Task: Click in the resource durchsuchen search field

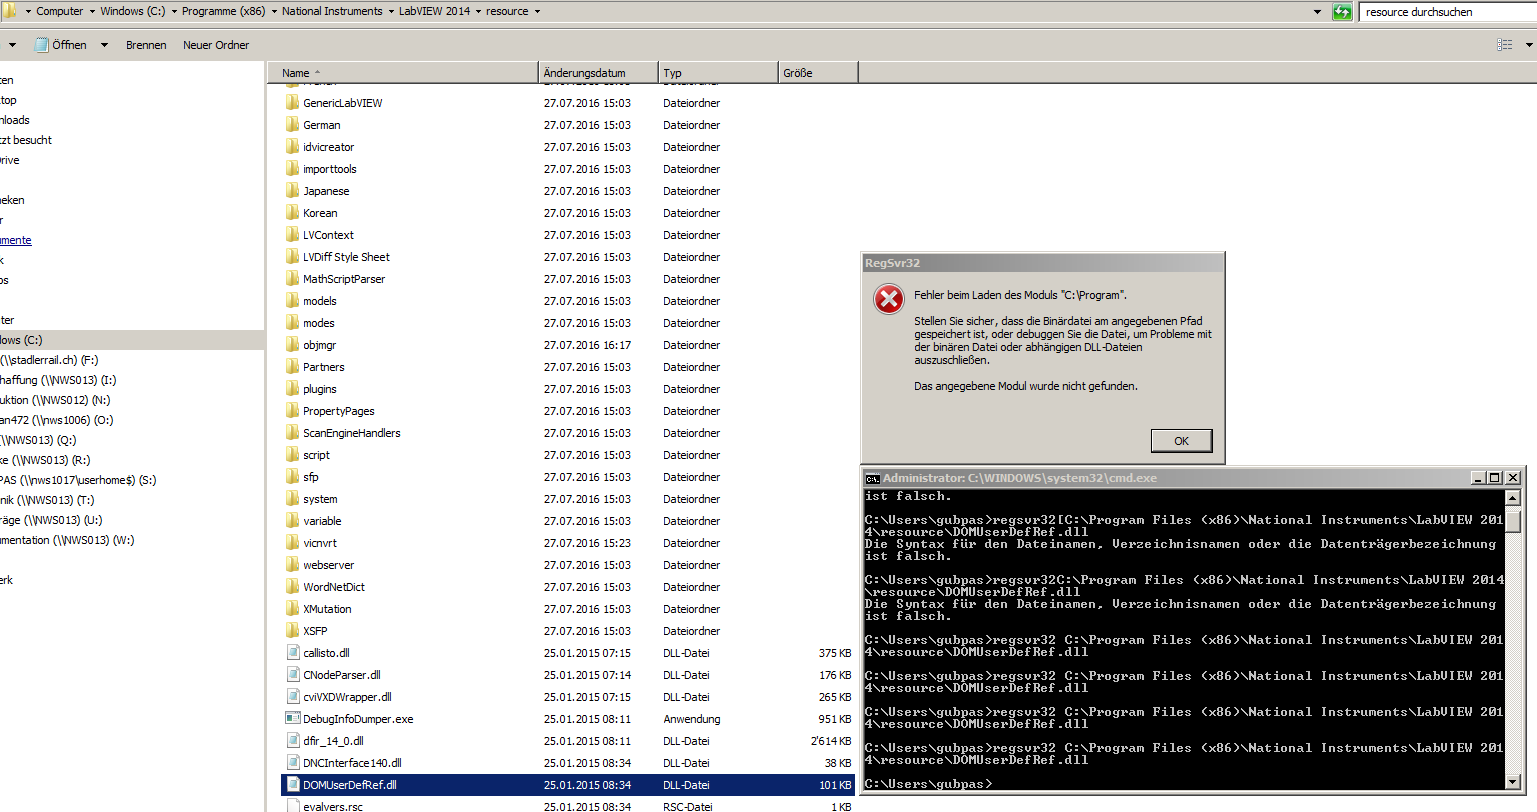Action: 1447,12
